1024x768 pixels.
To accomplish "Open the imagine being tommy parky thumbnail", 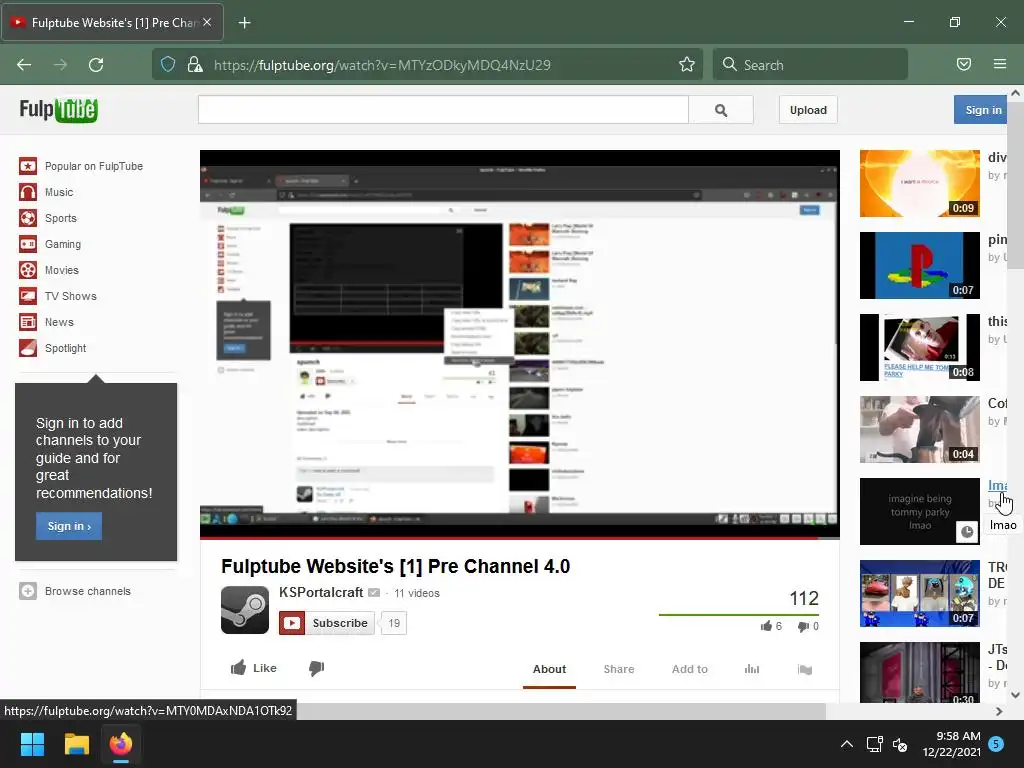I will click(920, 511).
